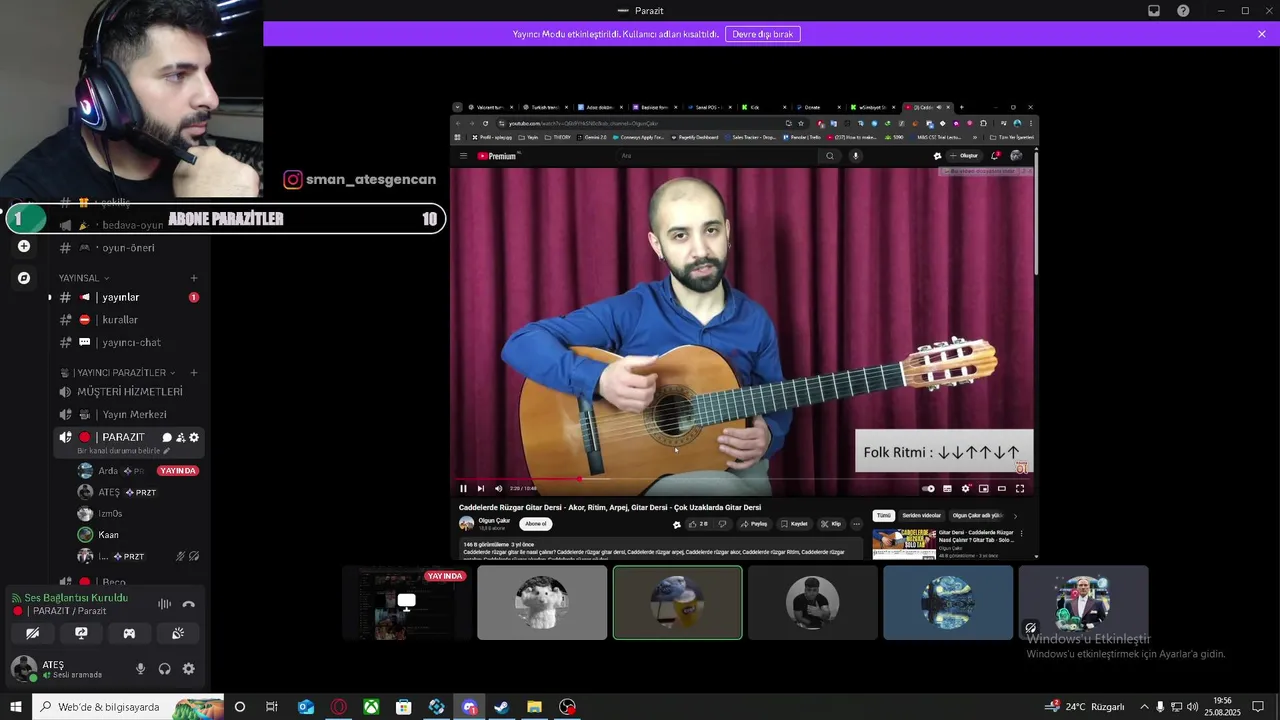Click the Kaydet save button
This screenshot has width=1280, height=720.
click(x=794, y=524)
